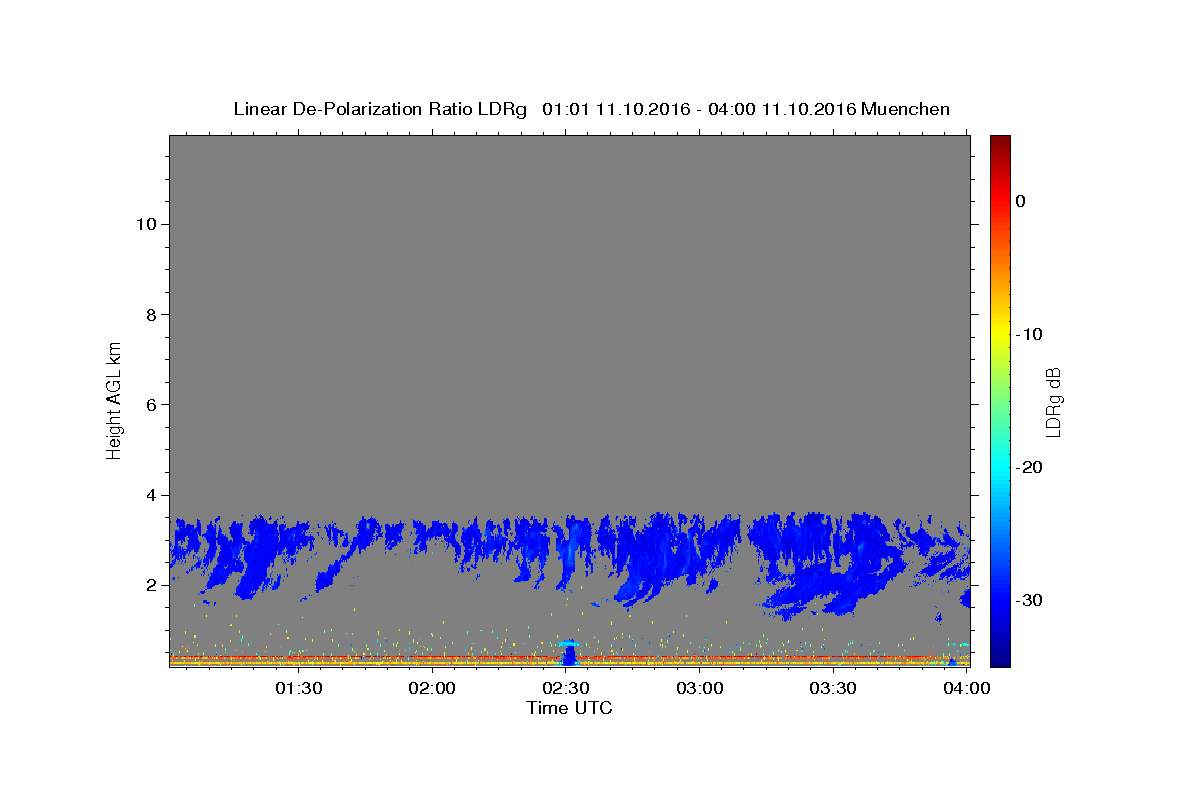
Task: Click the -10 colorbar tick label
Action: (1030, 334)
